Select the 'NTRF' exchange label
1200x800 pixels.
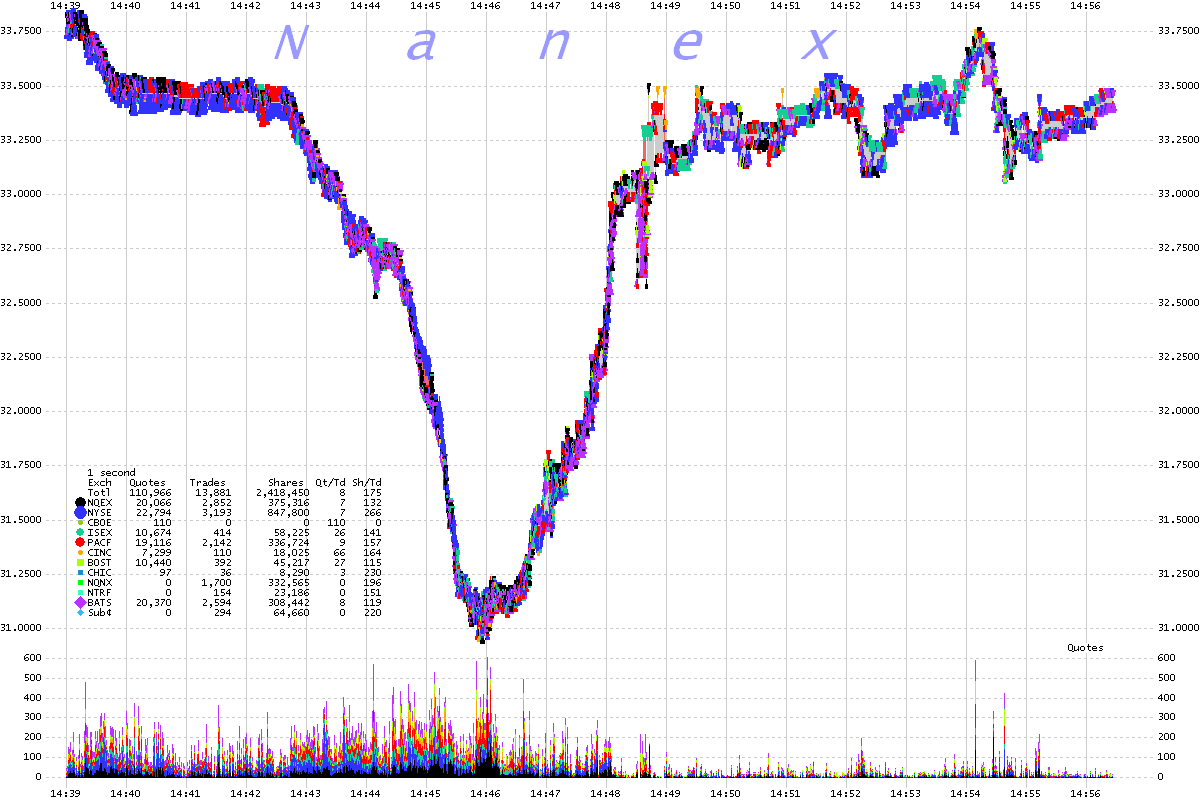click(x=100, y=593)
